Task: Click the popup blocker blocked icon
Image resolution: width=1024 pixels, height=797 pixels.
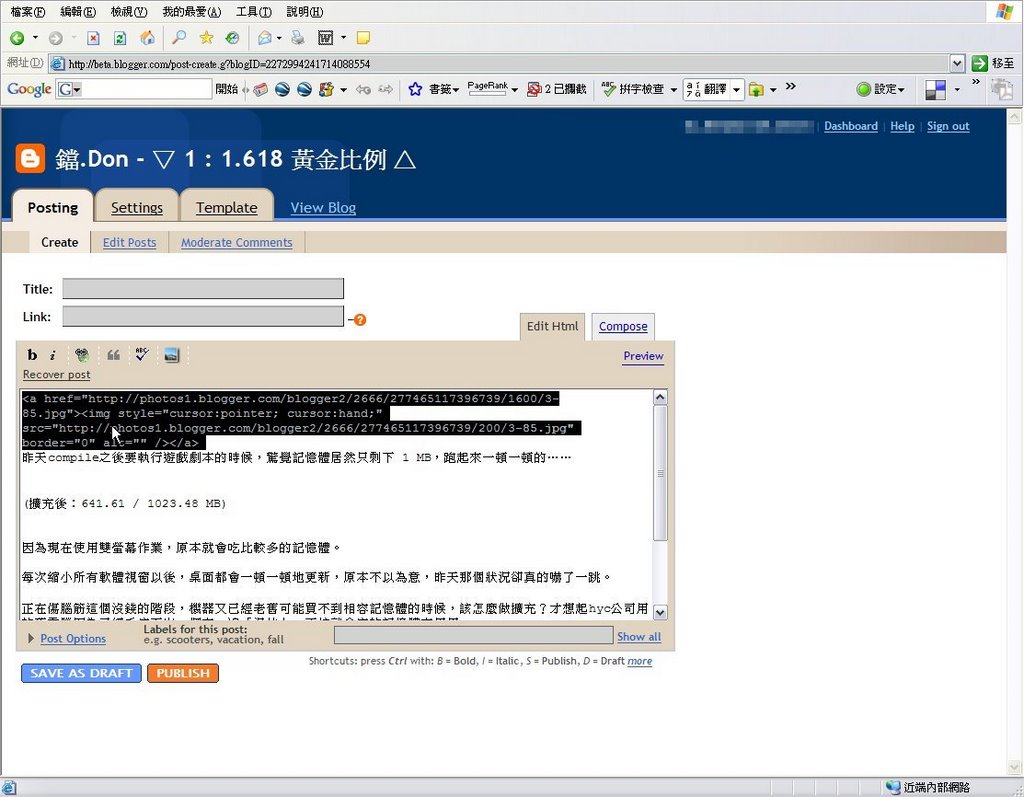Action: tap(534, 89)
